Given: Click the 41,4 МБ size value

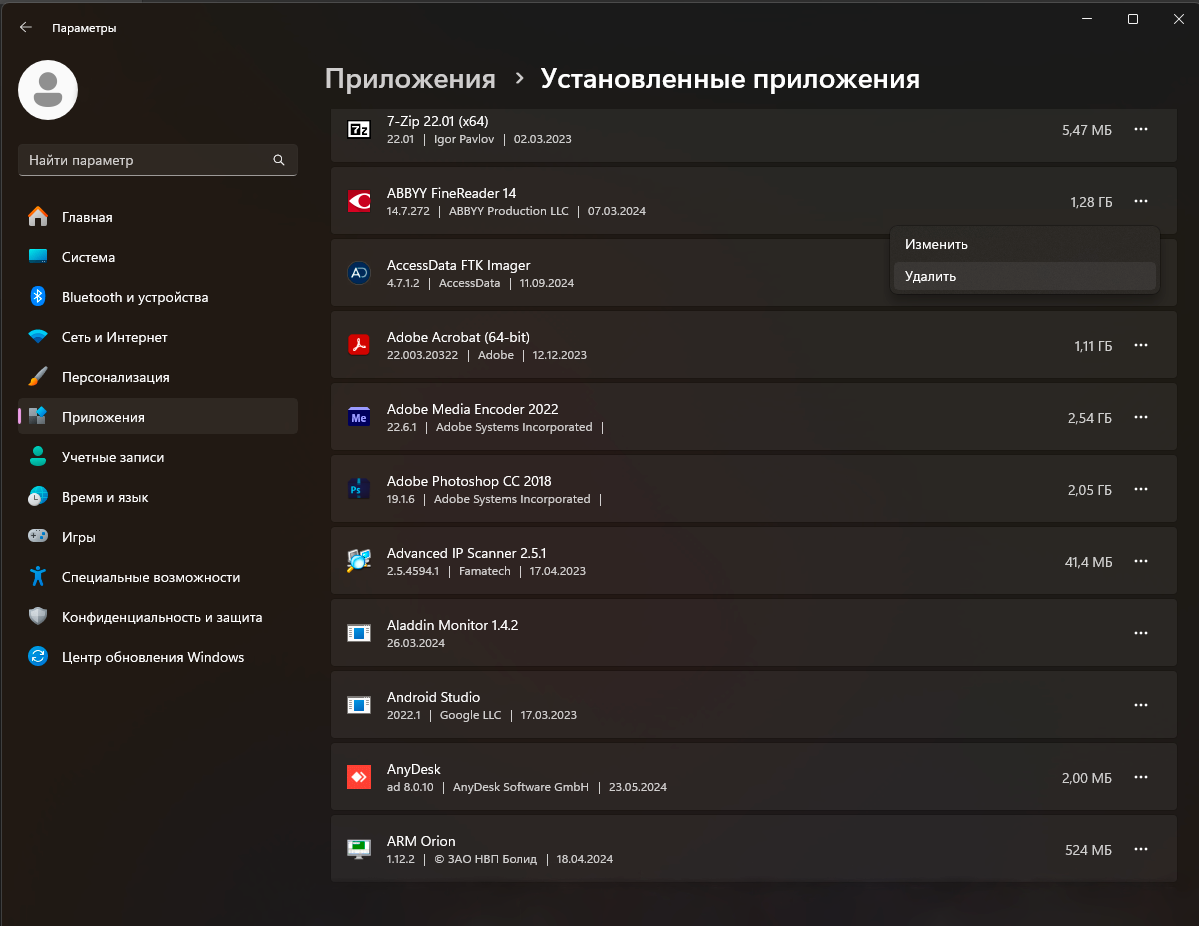Looking at the screenshot, I should [x=1088, y=562].
